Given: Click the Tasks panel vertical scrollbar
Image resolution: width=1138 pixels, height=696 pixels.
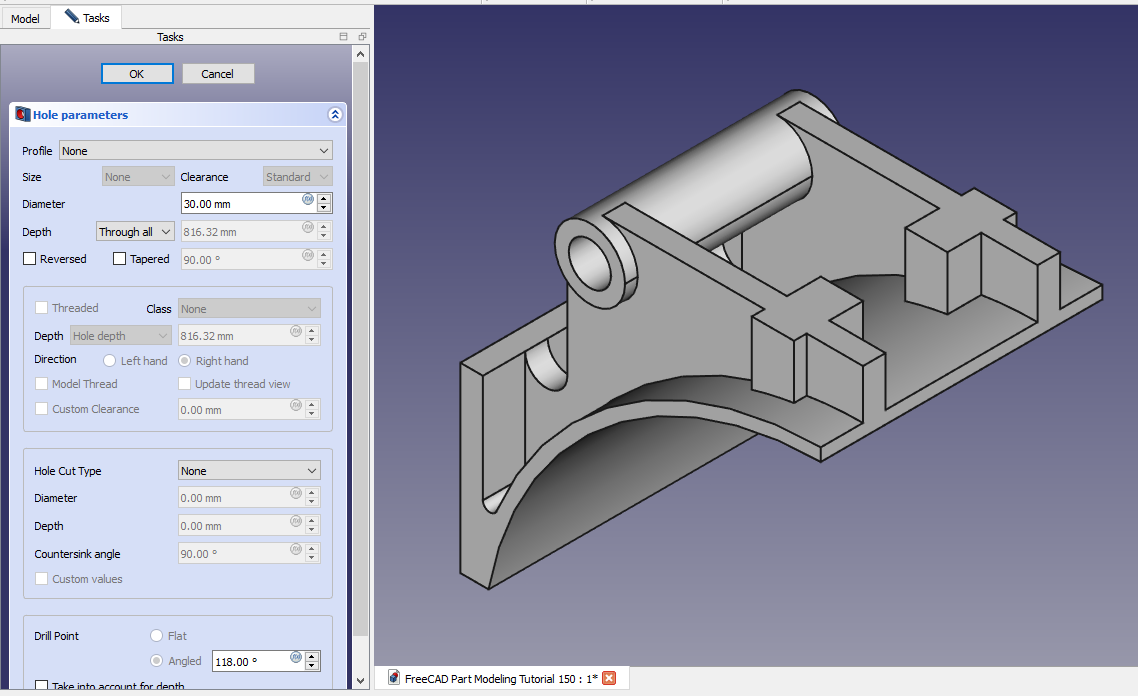Looking at the screenshot, I should (361, 350).
